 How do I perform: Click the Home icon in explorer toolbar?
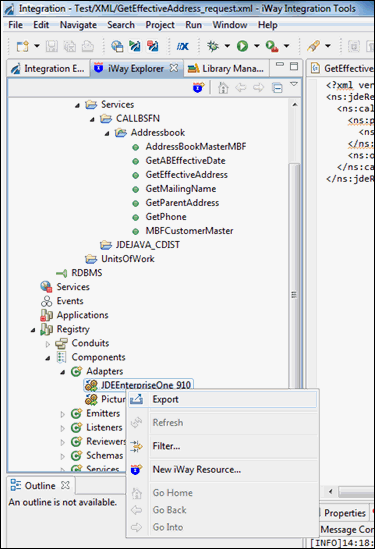(x=223, y=88)
